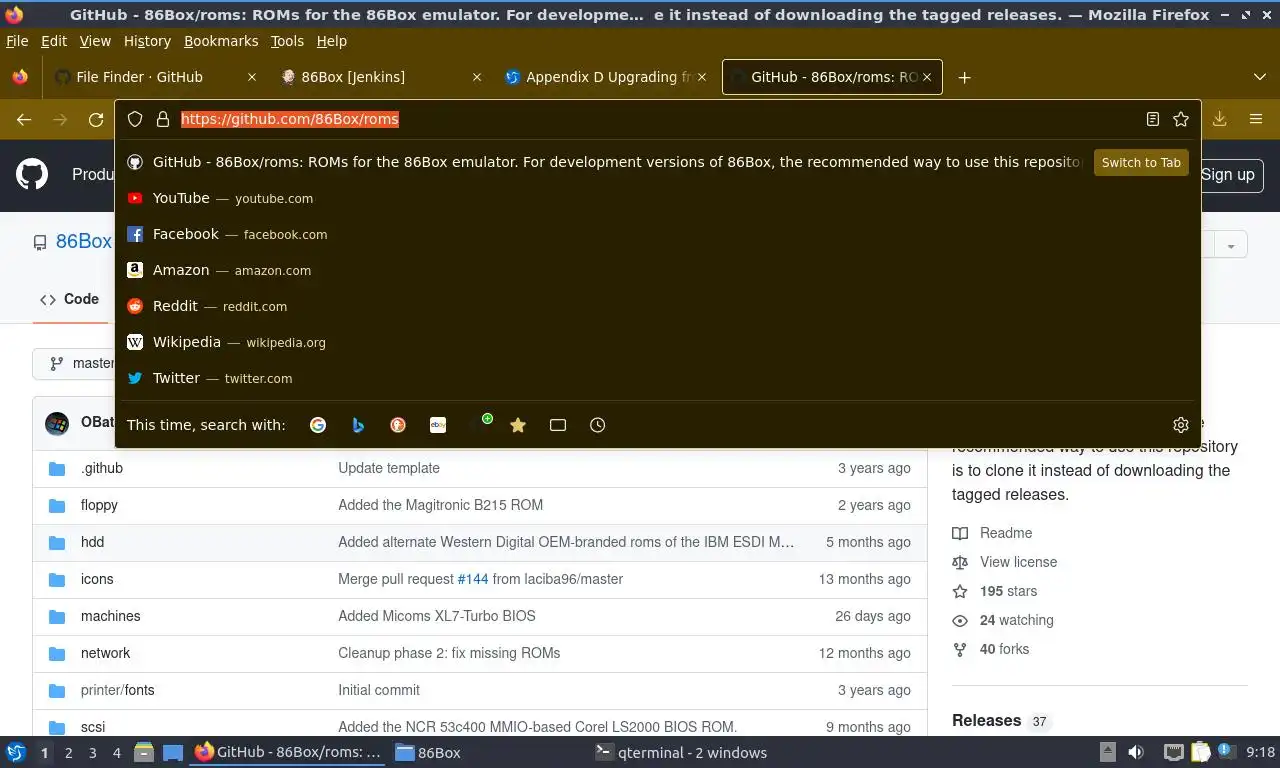Switch to 86Box [Jenkins] tab
This screenshot has width=1280, height=768.
380,77
